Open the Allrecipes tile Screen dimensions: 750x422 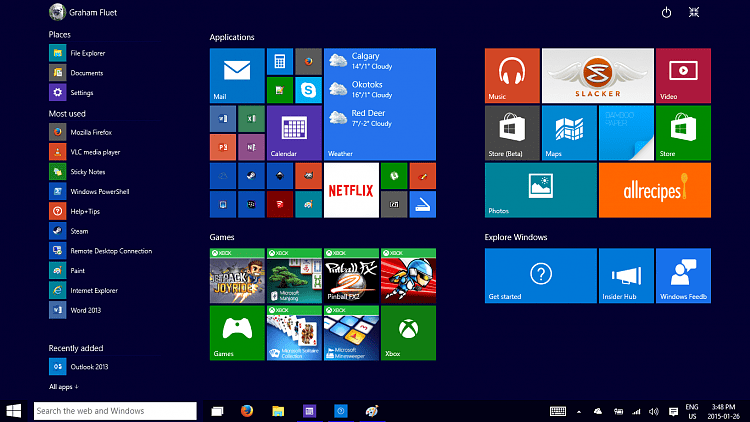(655, 190)
